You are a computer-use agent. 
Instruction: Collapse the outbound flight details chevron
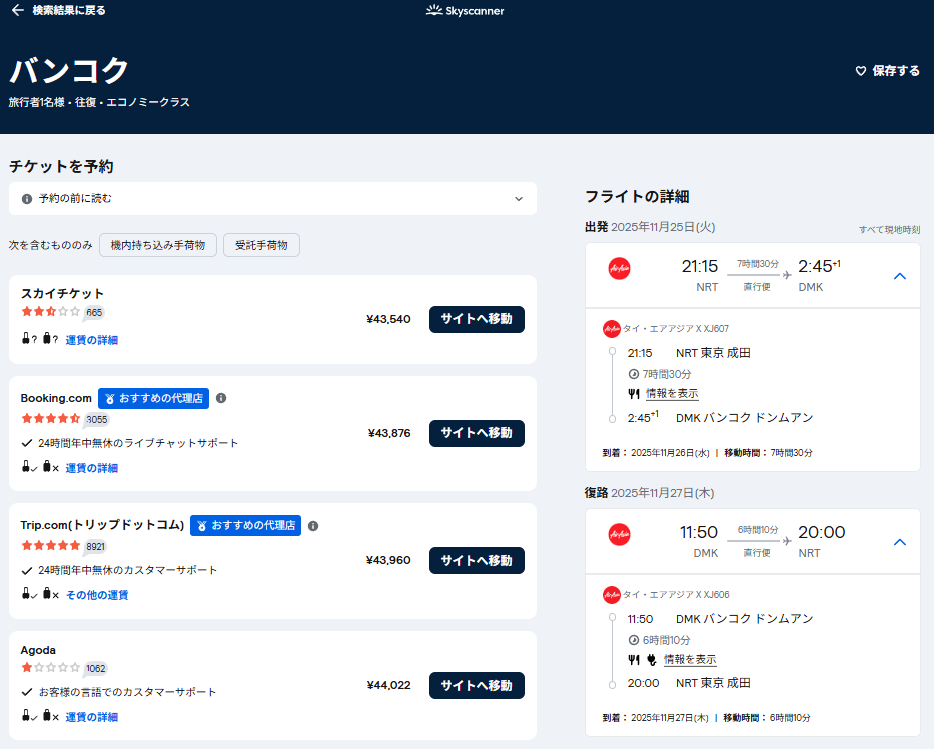[899, 275]
